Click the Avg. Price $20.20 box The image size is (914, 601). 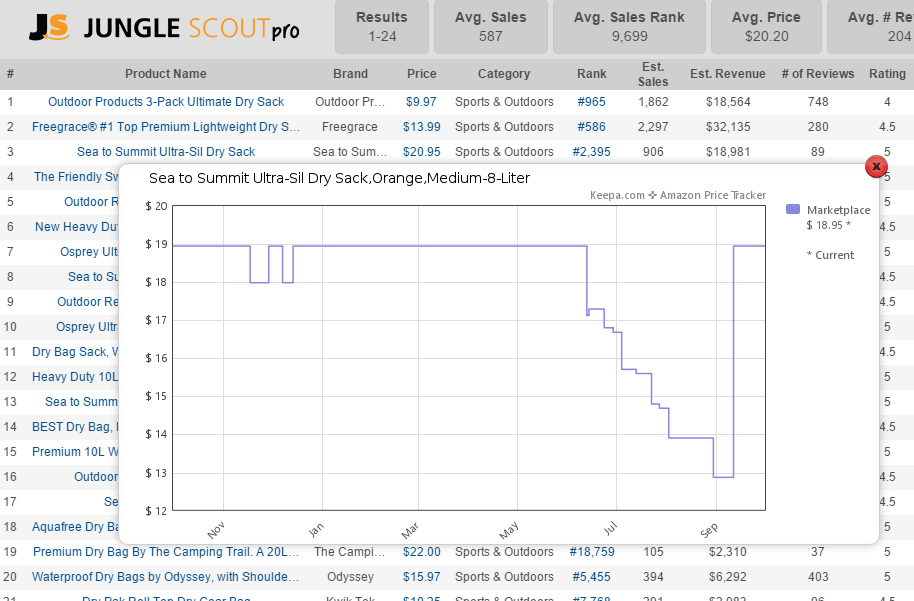[767, 27]
